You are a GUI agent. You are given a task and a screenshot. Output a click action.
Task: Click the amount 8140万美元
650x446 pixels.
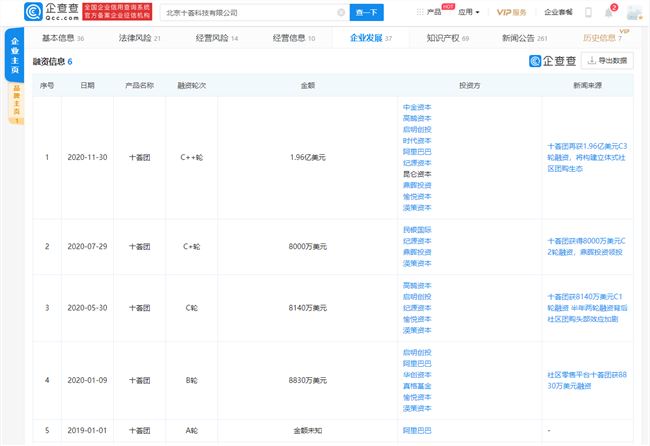308,308
